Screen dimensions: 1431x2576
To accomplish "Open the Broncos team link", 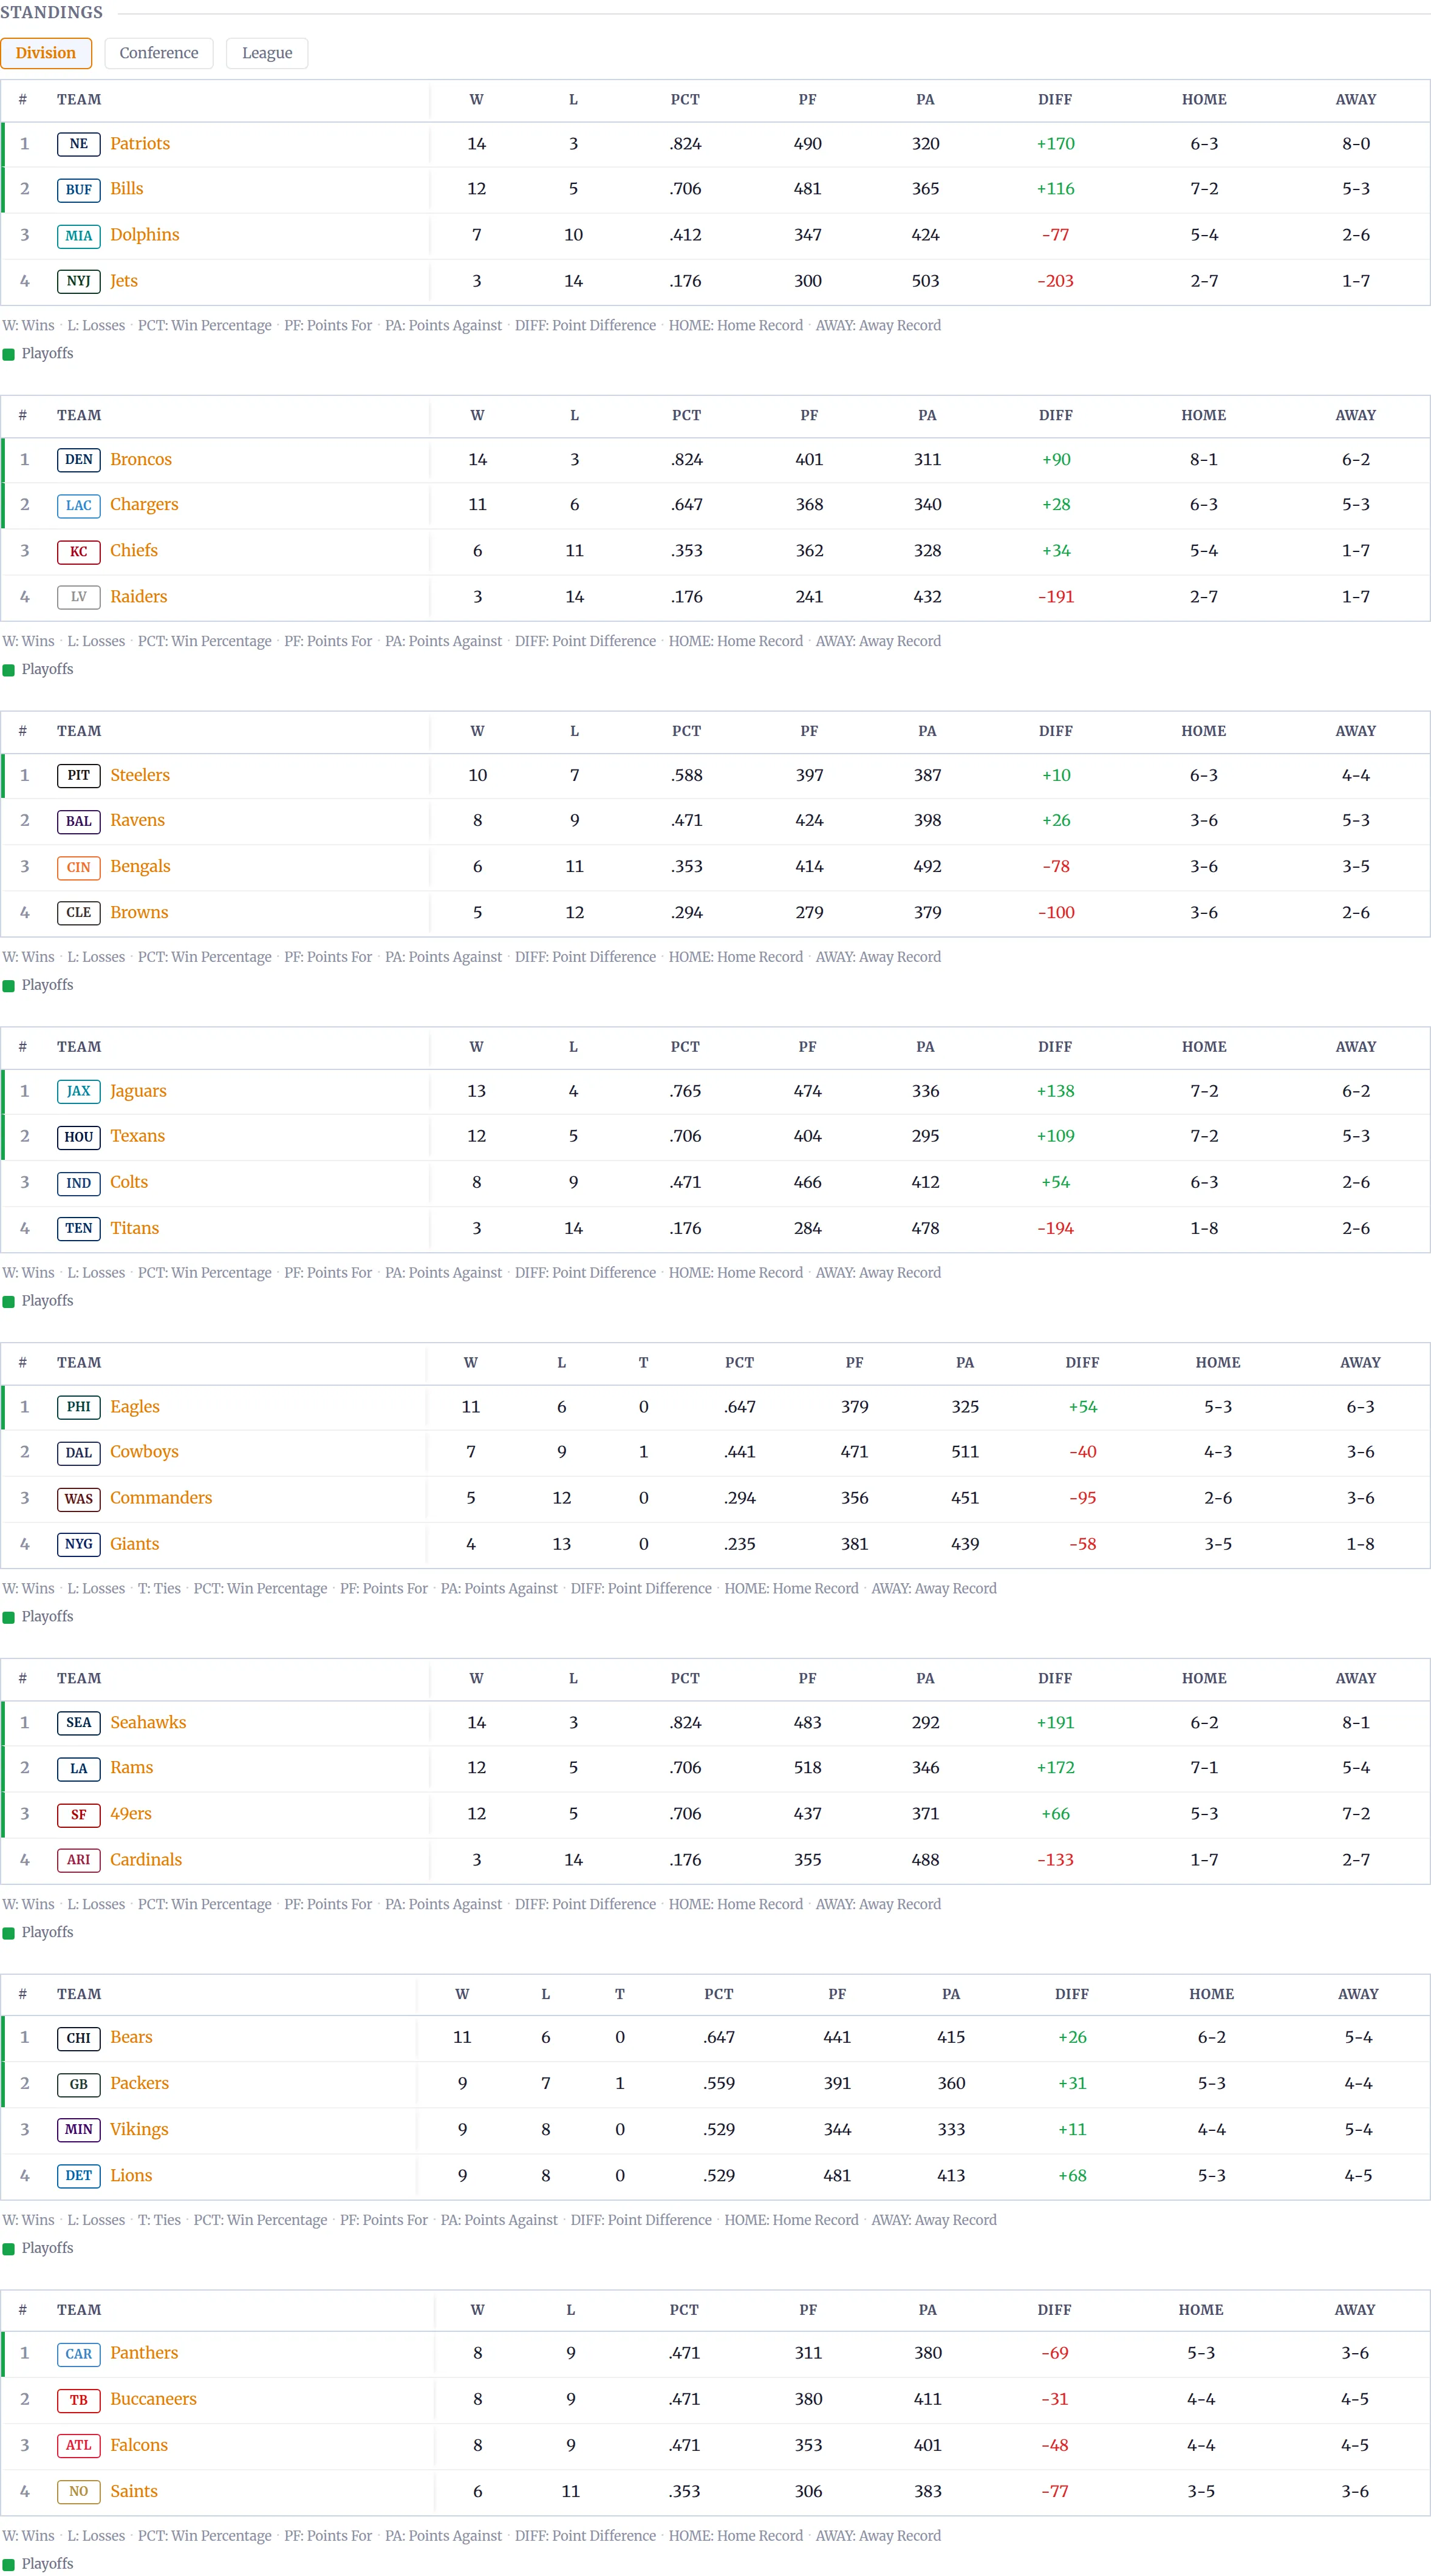I will (141, 460).
